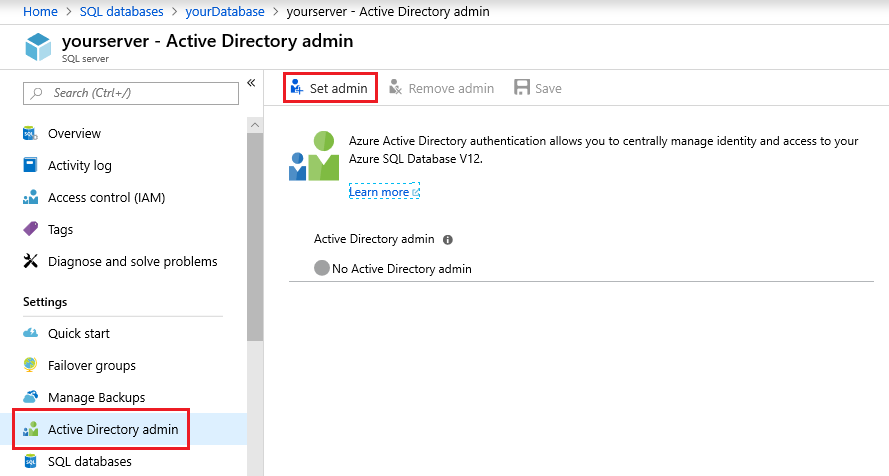Click the Remove admin button
Viewport: 889px width, 476px height.
(x=441, y=88)
